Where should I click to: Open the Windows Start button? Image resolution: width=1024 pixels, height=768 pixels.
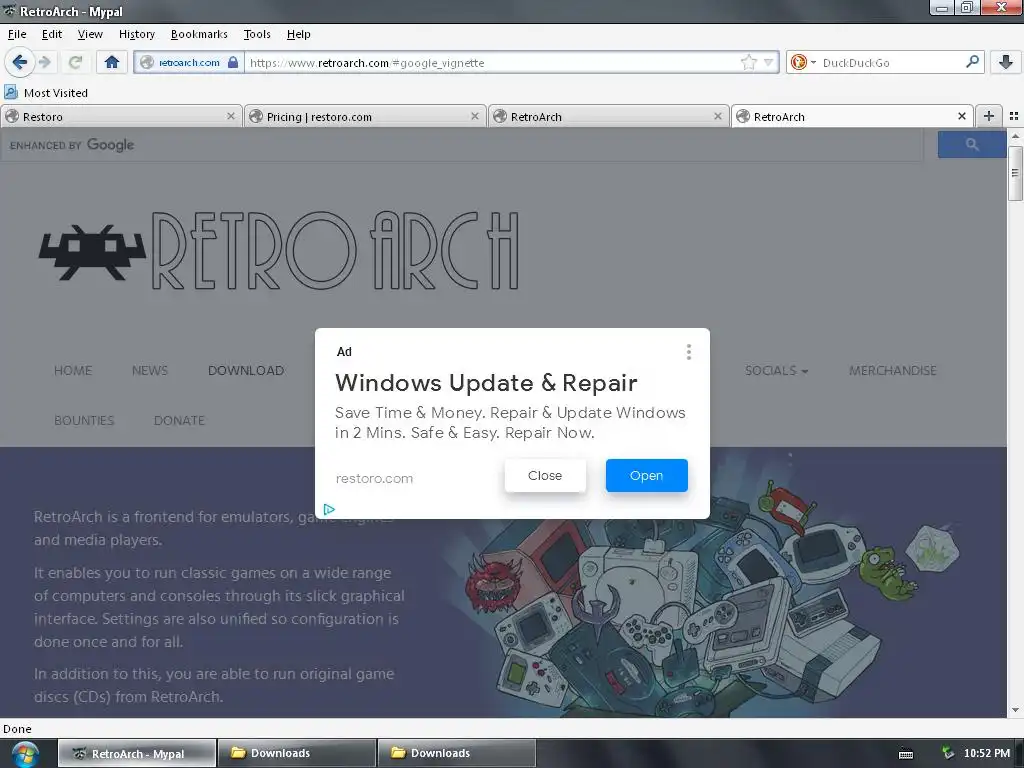tap(25, 754)
